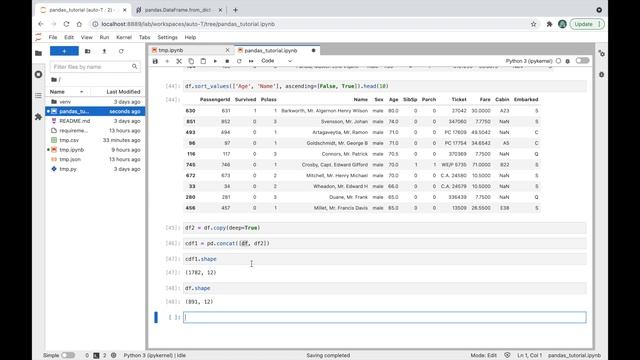Toggle Simple mode switch in status bar
This screenshot has height=360, width=640.
68,356
